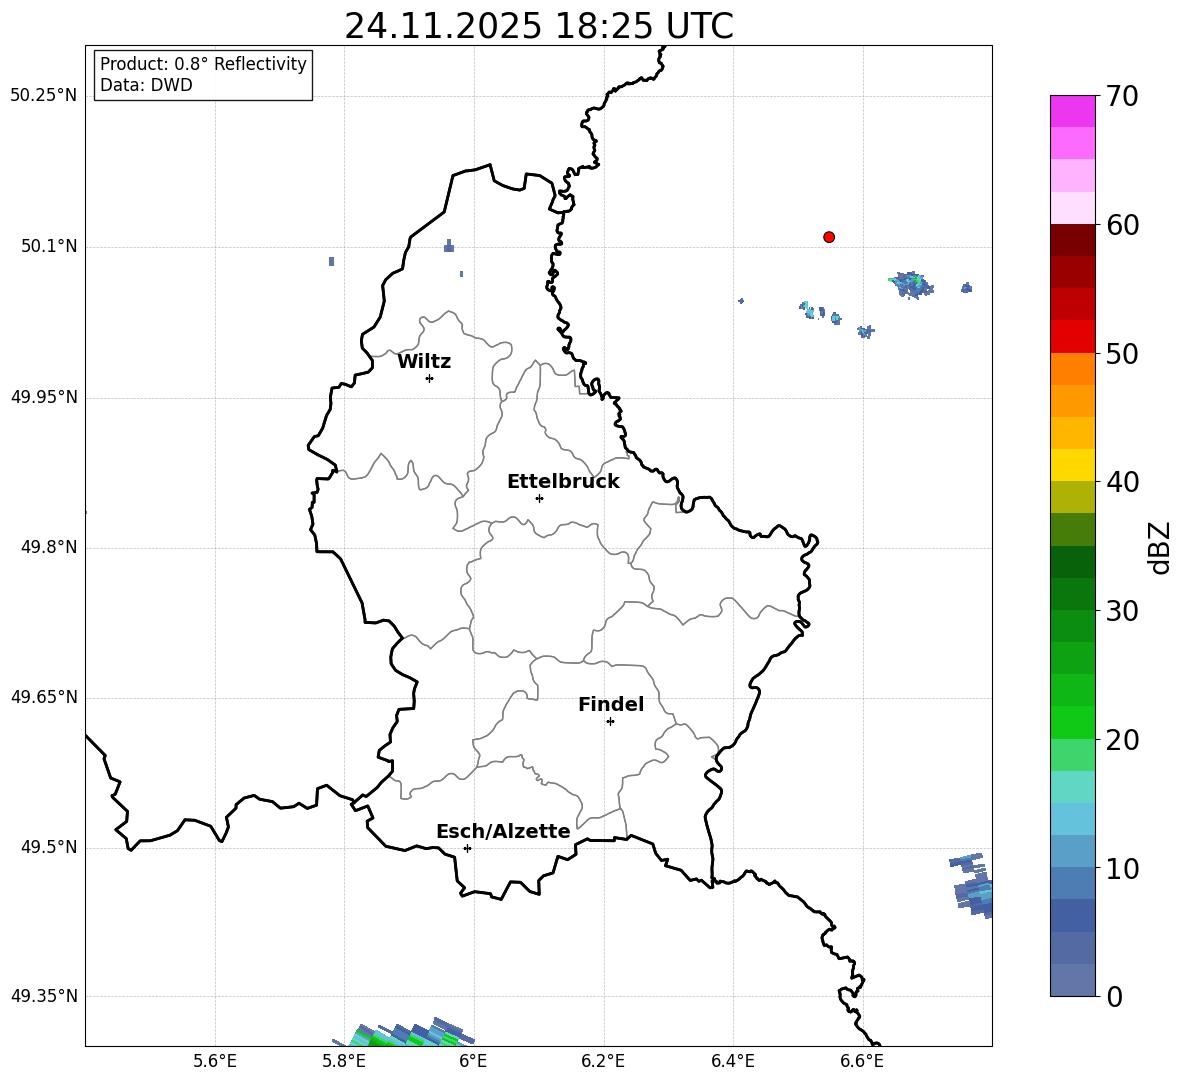1184x1081 pixels.
Task: Click the green radar echo at bottom edge near 5.8°E
Action: tap(404, 1032)
